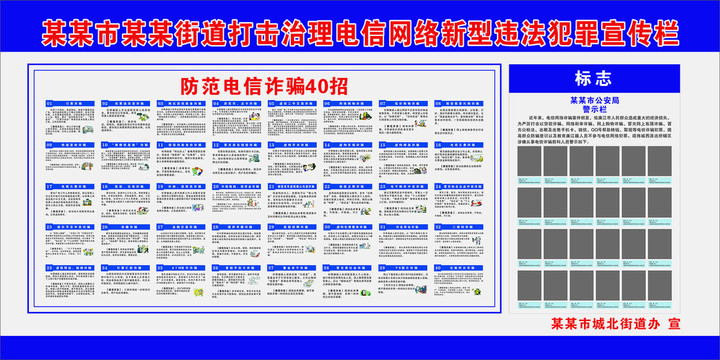Image resolution: width=720 pixels, height=360 pixels.
Task: Open the last gray photo placeholder in third row
Action: pos(659,244)
